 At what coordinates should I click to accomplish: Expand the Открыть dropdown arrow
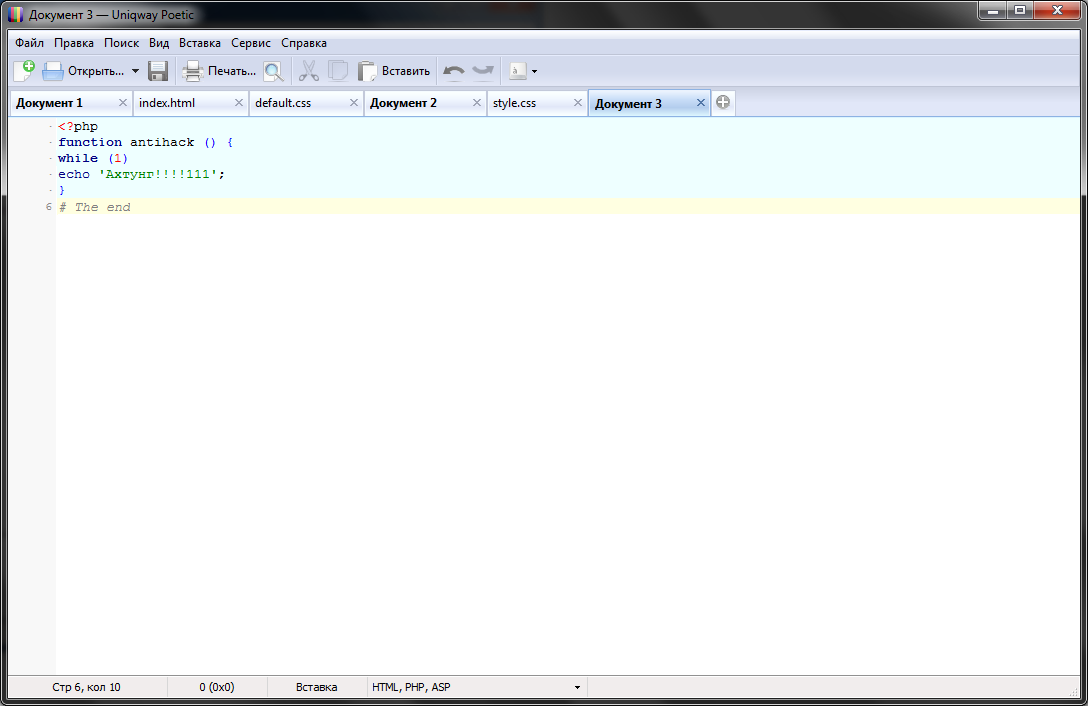click(x=135, y=71)
